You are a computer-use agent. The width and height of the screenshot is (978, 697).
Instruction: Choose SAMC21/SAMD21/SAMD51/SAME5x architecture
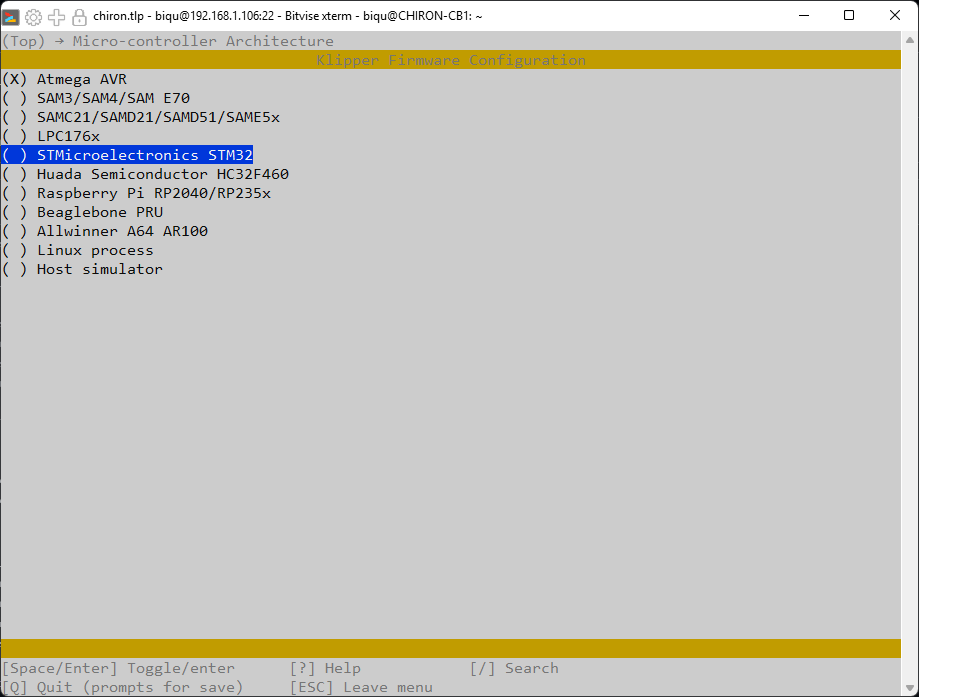[141, 117]
